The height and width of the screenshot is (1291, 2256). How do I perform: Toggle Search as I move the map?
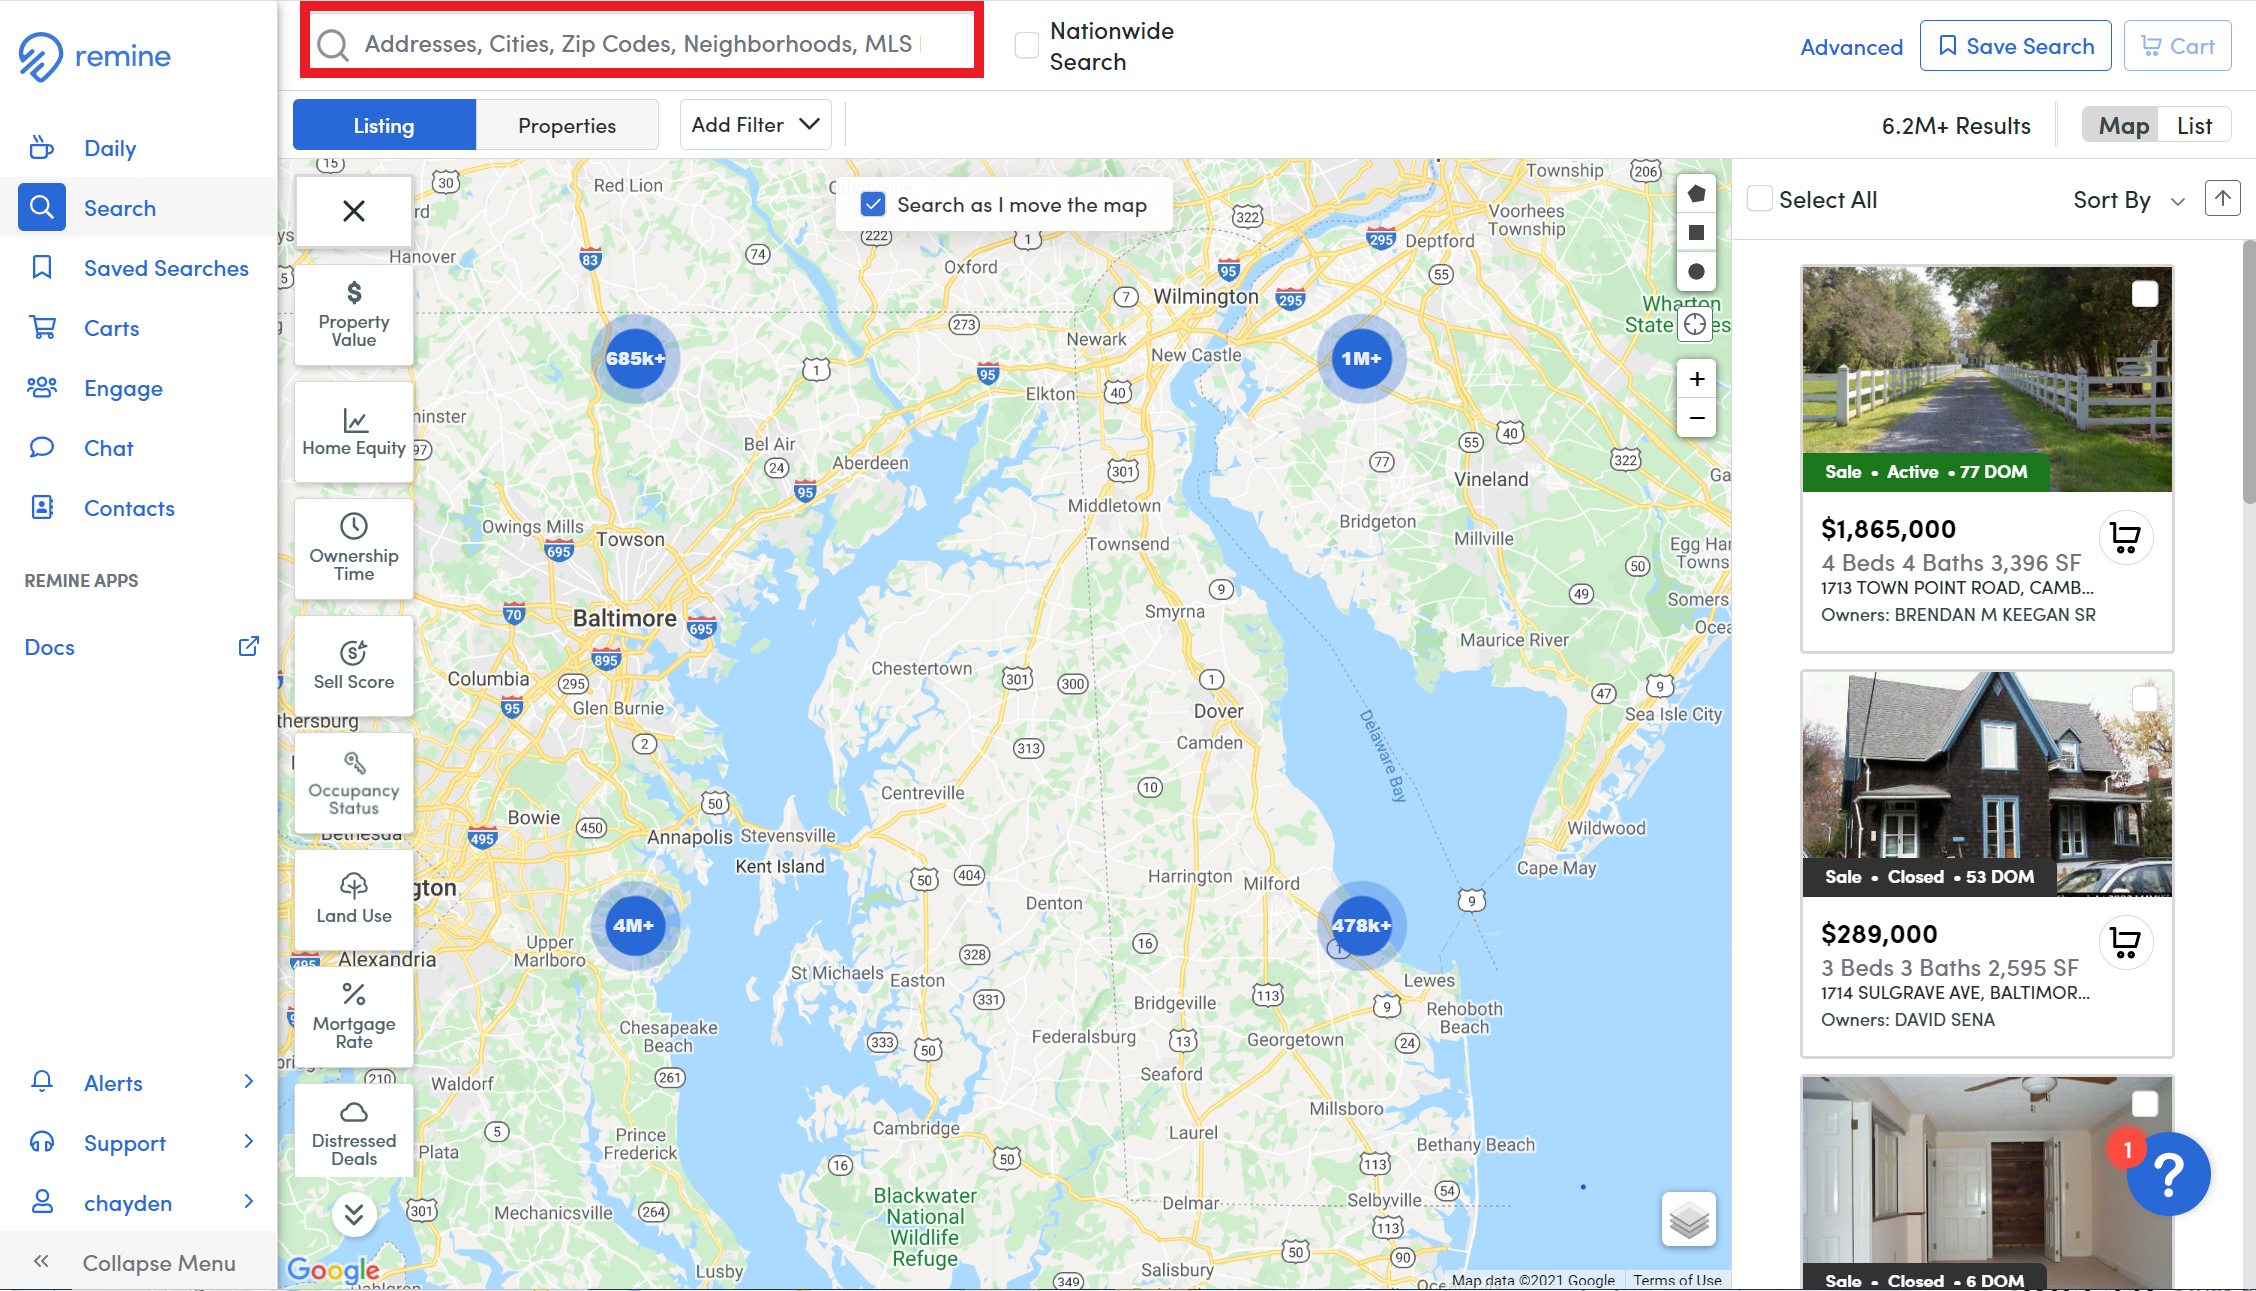coord(873,205)
